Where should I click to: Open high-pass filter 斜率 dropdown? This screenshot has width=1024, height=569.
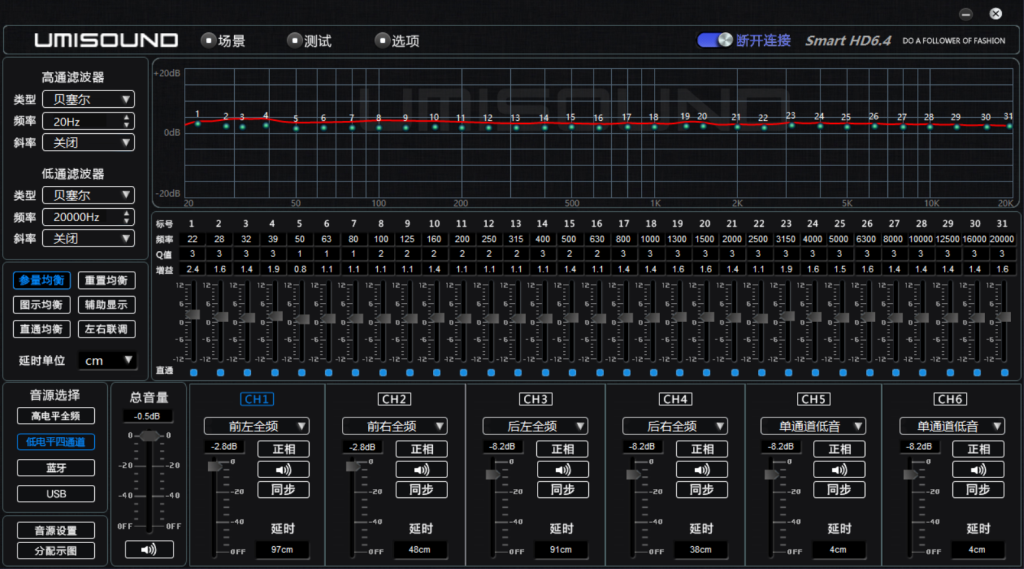pyautogui.click(x=88, y=142)
